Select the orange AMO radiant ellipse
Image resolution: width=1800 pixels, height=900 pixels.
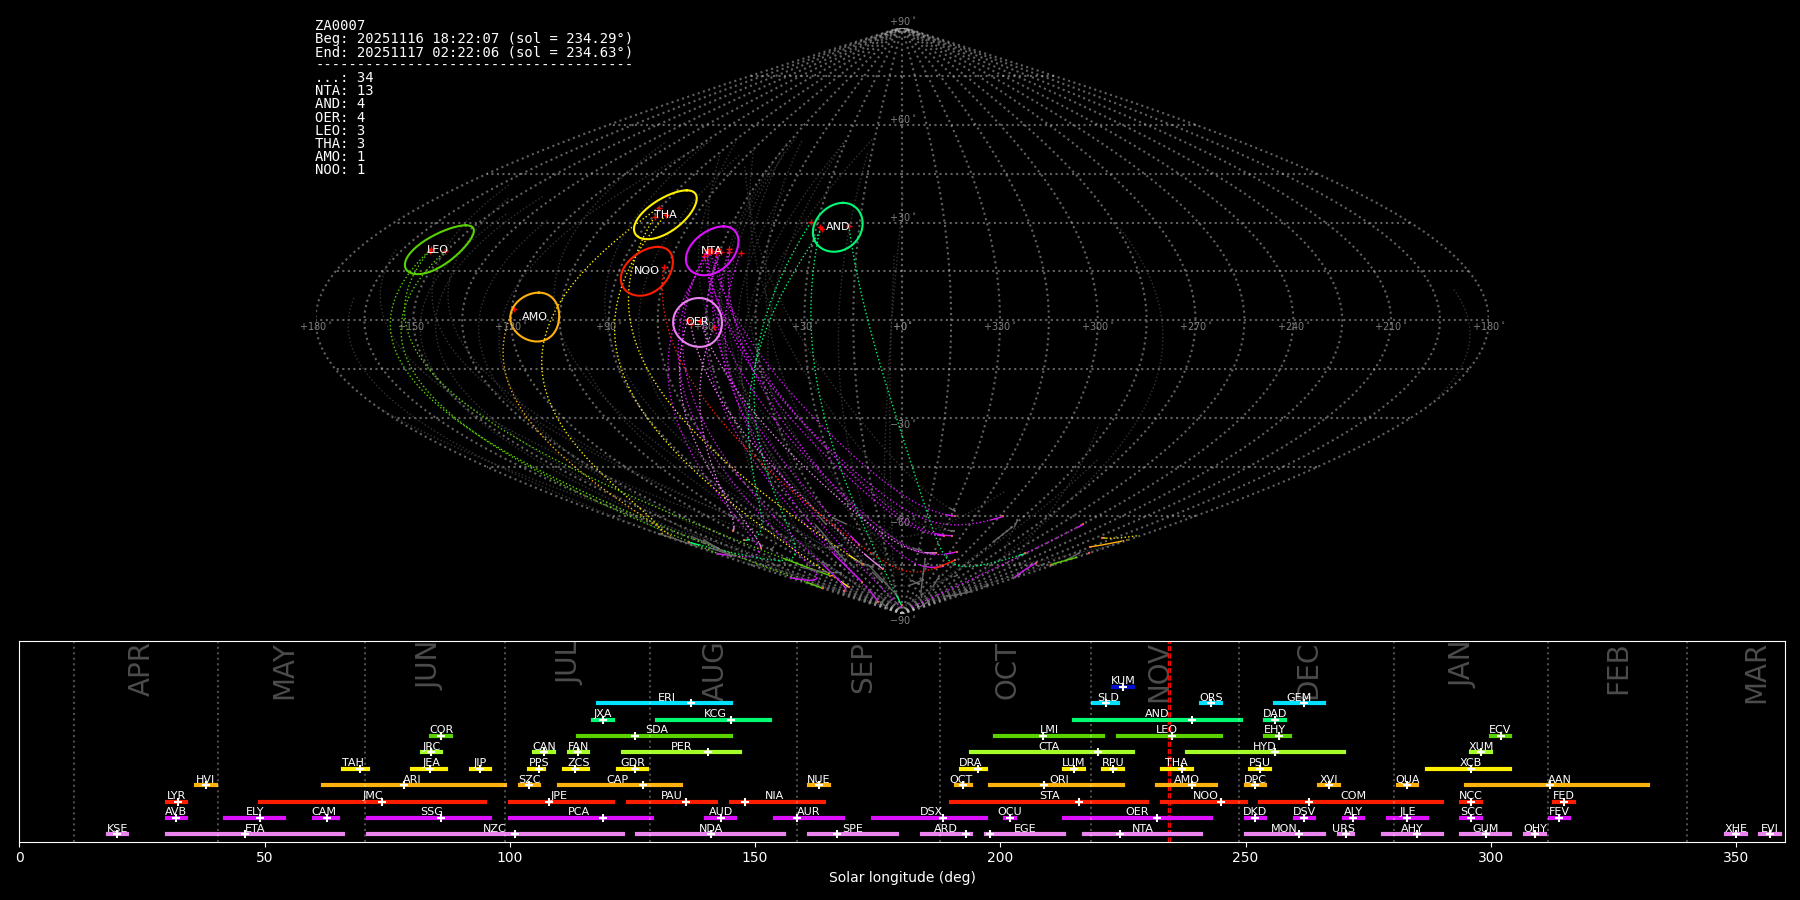[x=534, y=317]
